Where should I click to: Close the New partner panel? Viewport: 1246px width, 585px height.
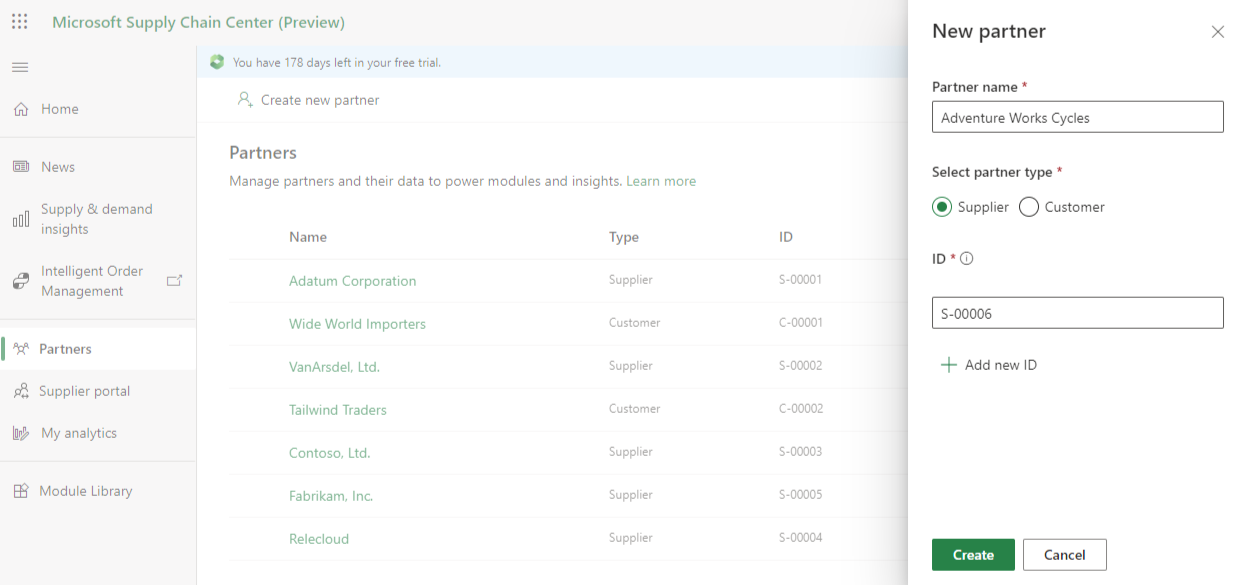pos(1218,32)
